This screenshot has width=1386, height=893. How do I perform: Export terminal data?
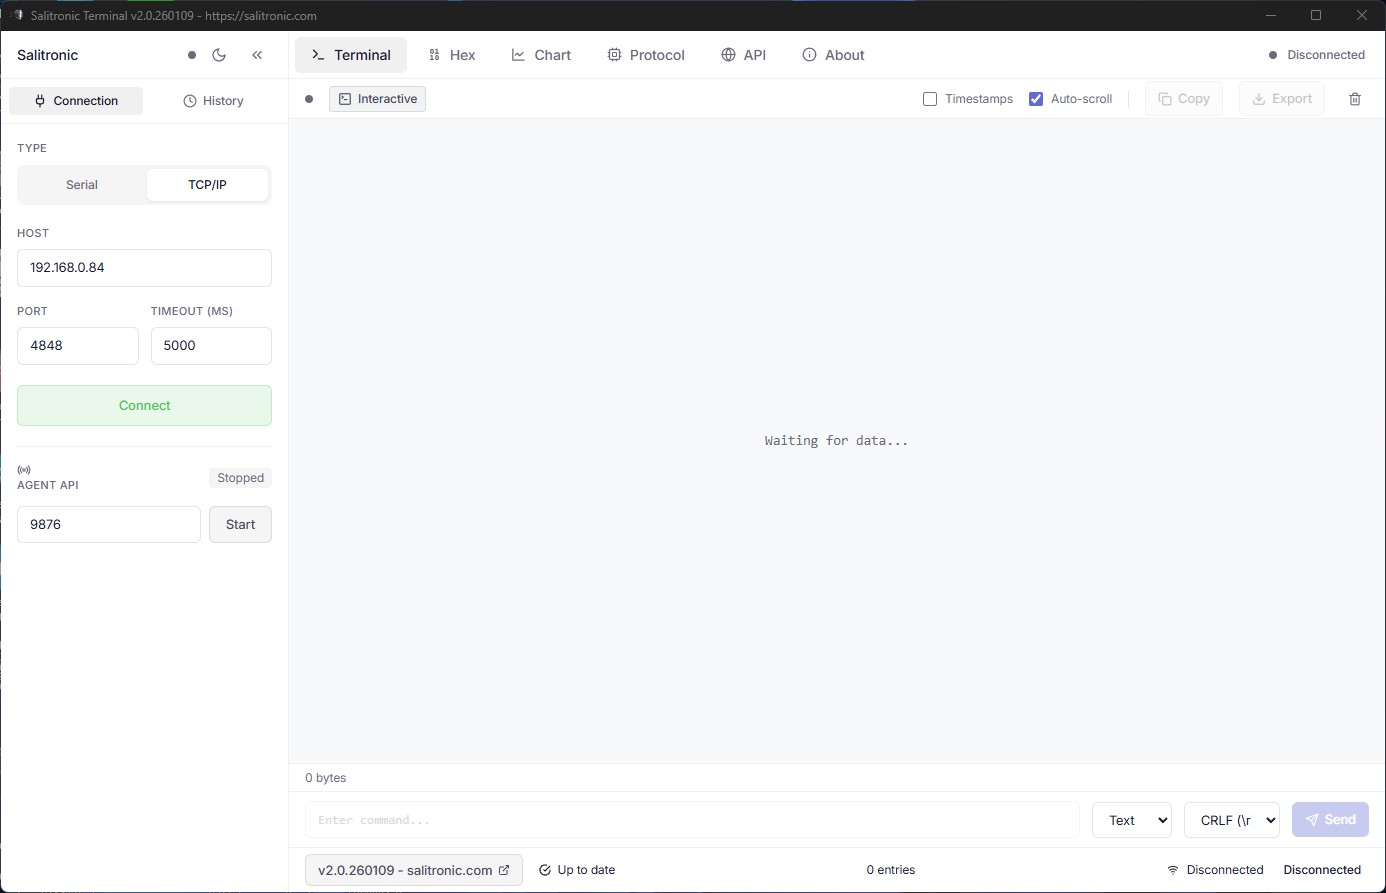1282,99
